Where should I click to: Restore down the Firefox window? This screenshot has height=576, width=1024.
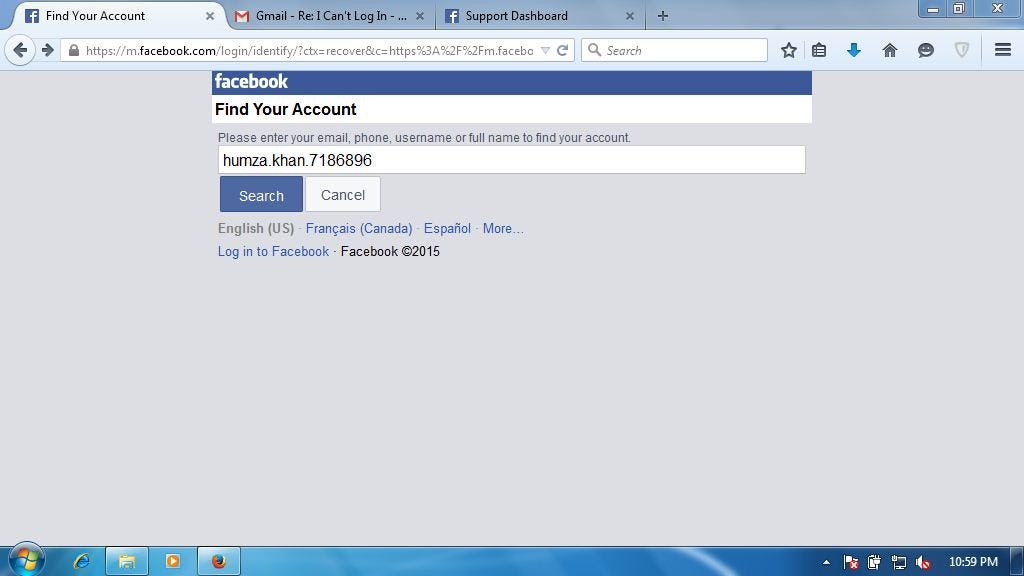coord(959,8)
